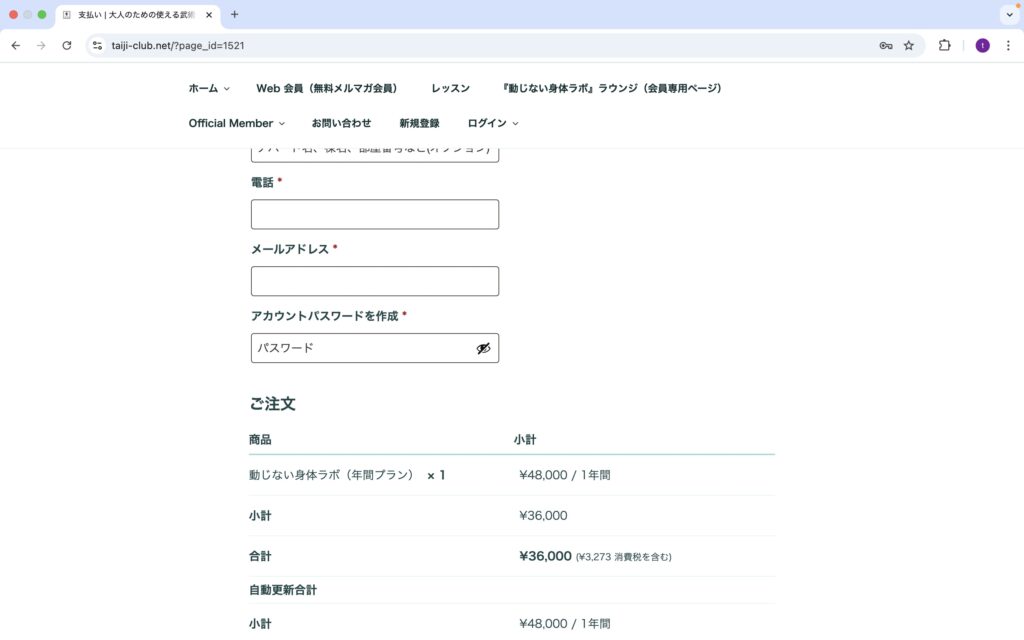Open the saved passwords key icon
This screenshot has width=1024, height=640.
(885, 45)
